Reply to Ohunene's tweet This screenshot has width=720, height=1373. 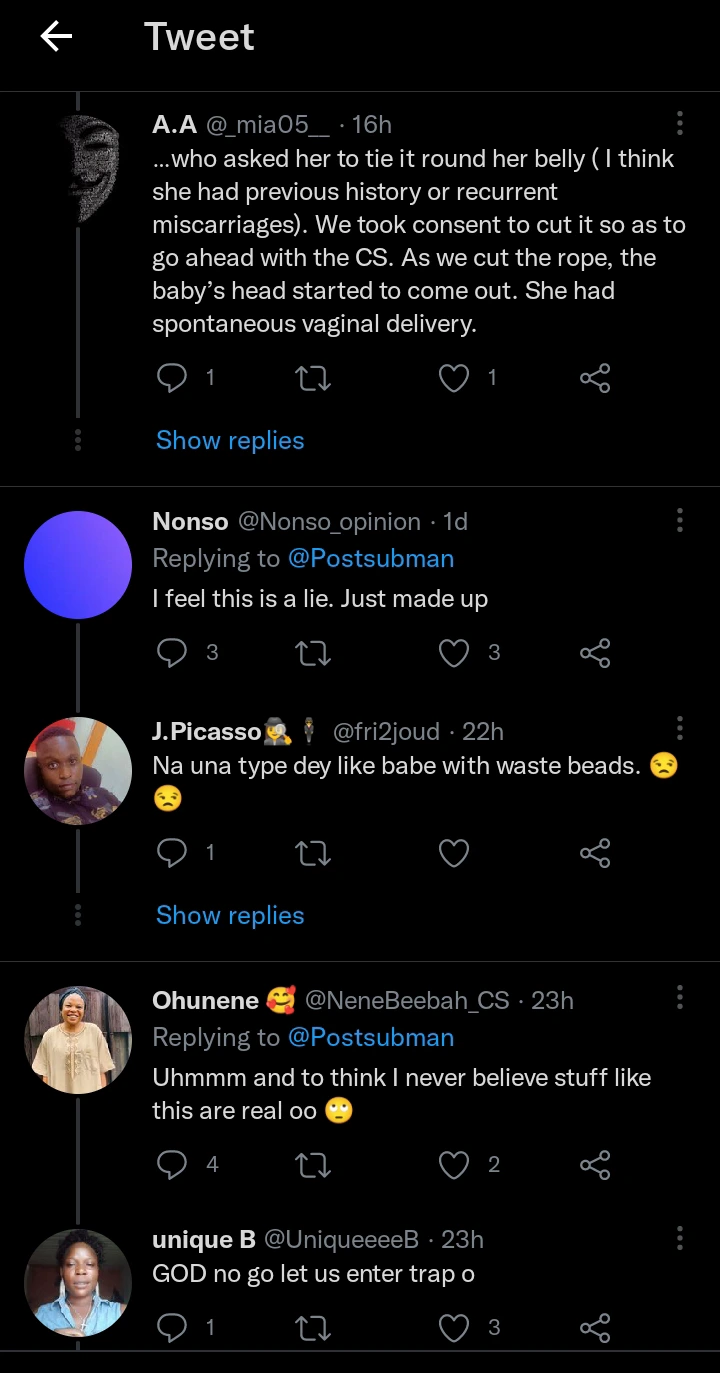[x=173, y=1164]
